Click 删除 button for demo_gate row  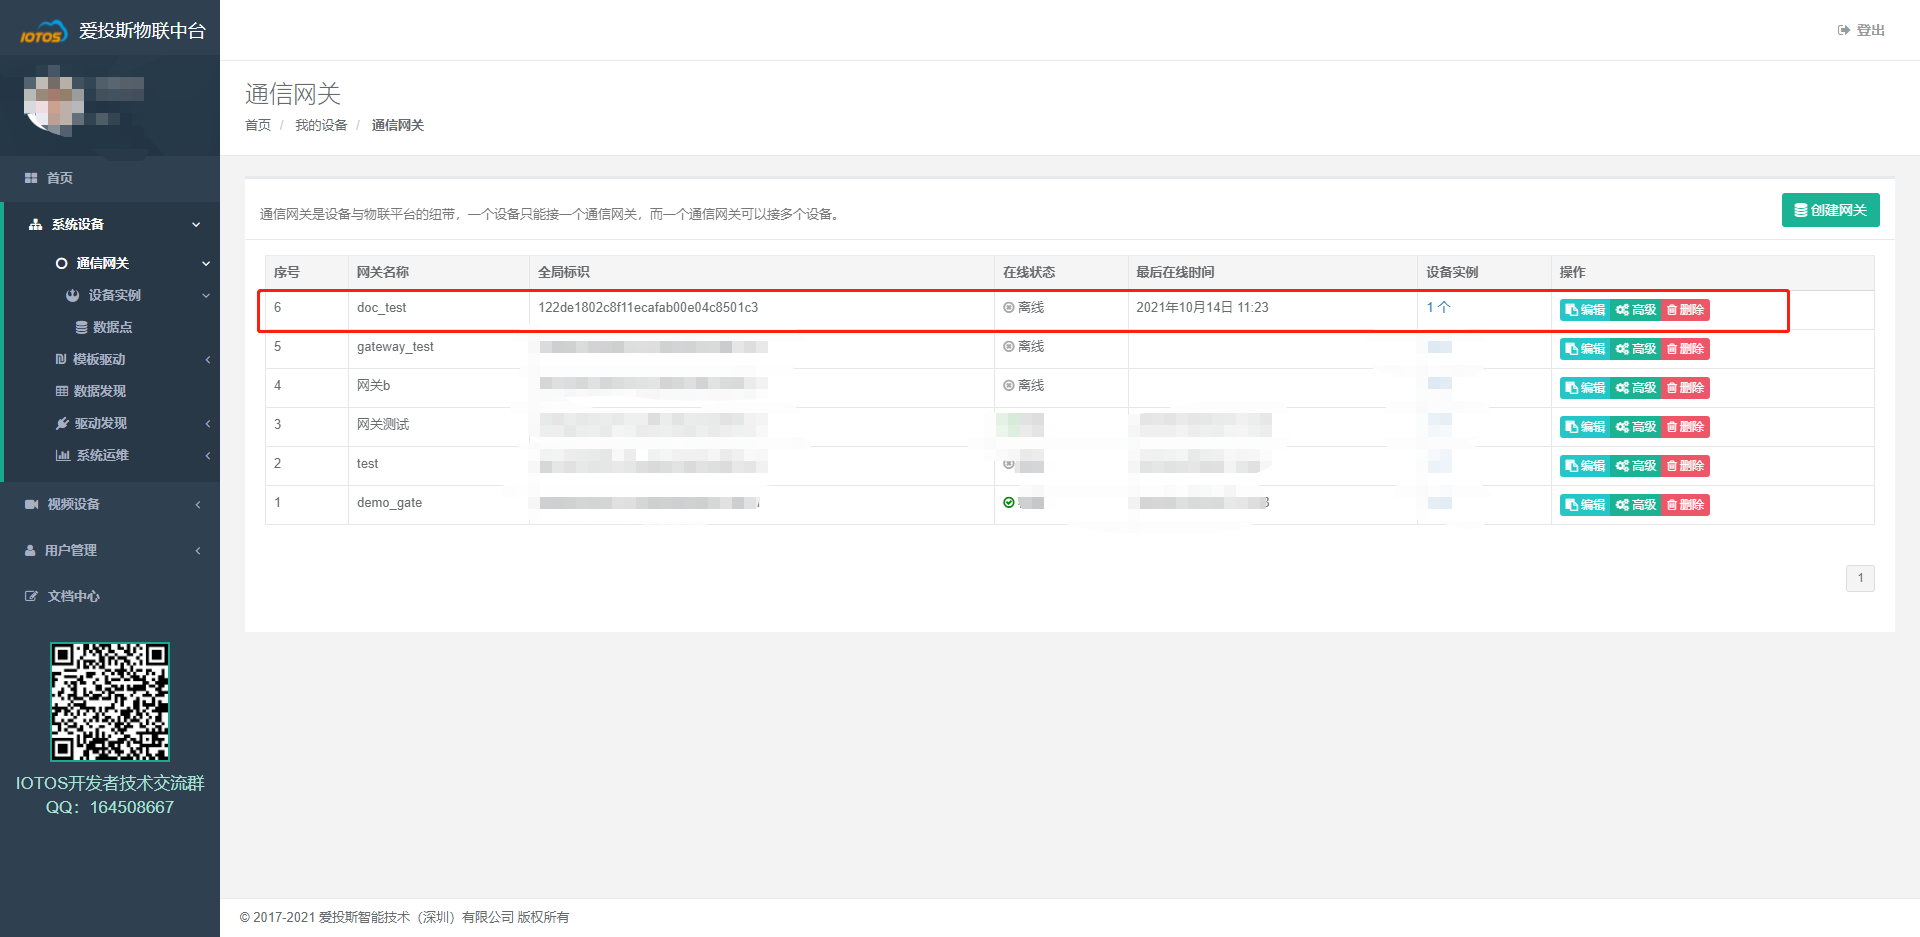(x=1685, y=505)
